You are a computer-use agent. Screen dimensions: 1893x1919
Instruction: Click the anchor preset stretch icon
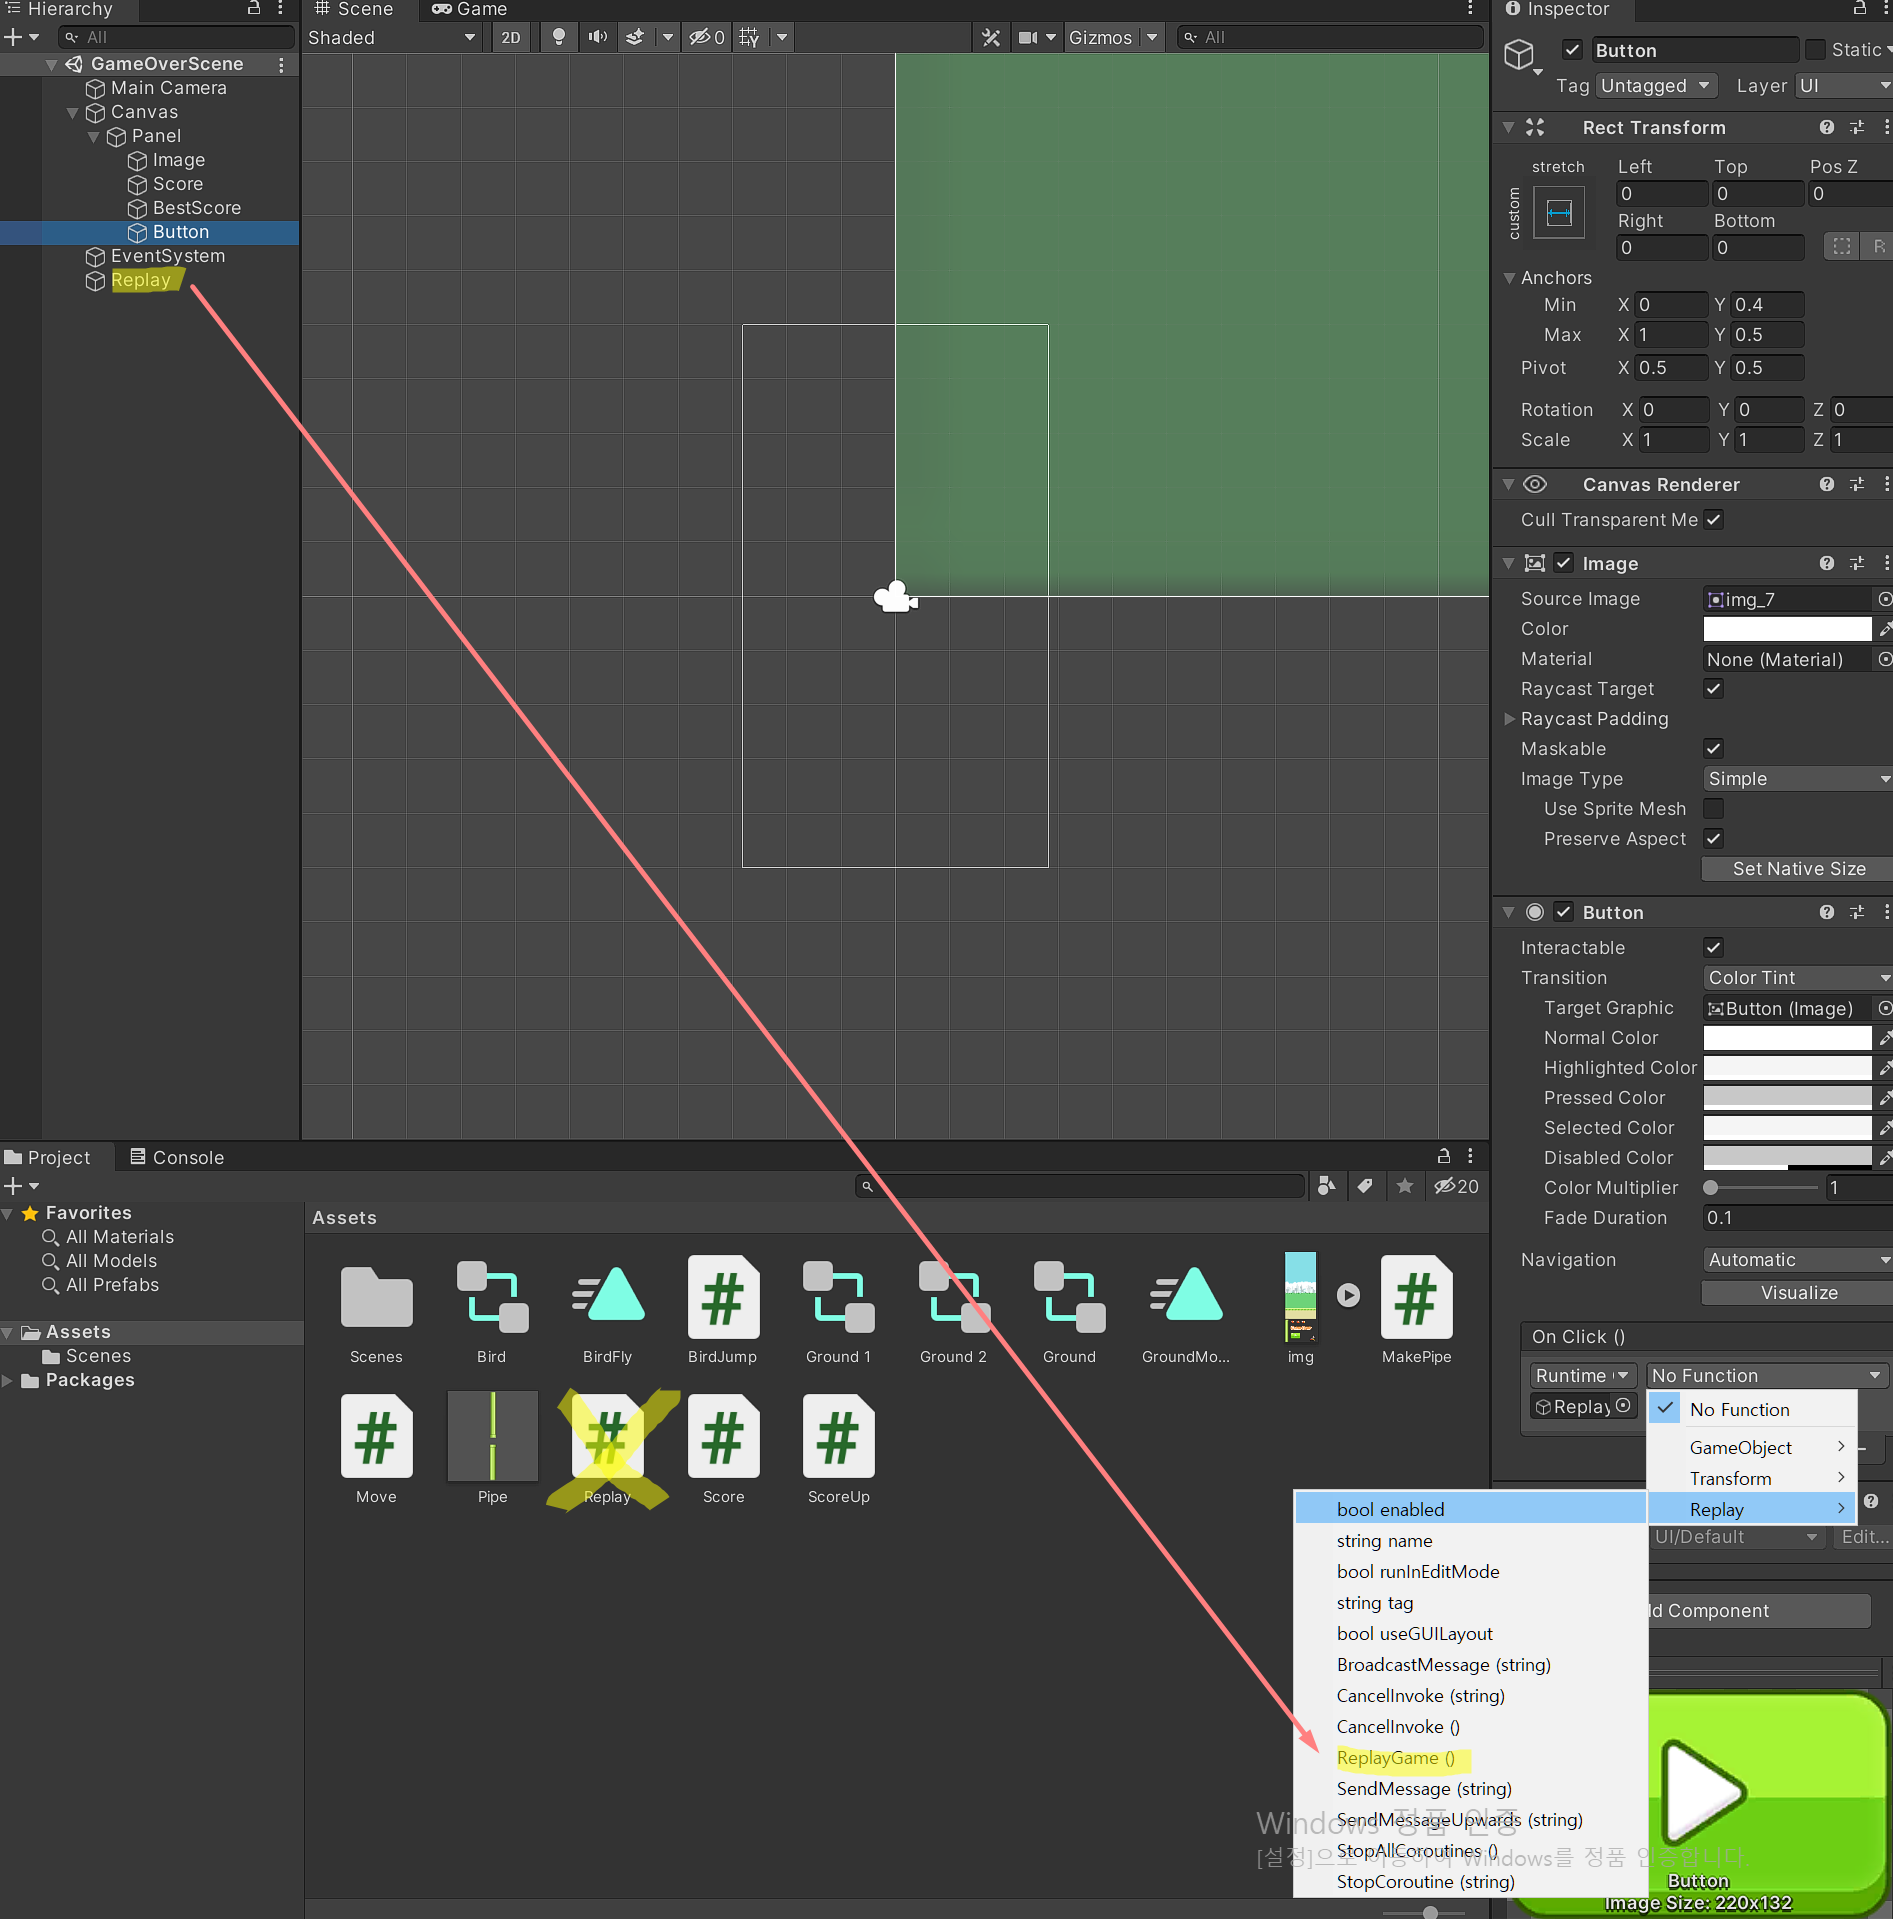(x=1558, y=212)
